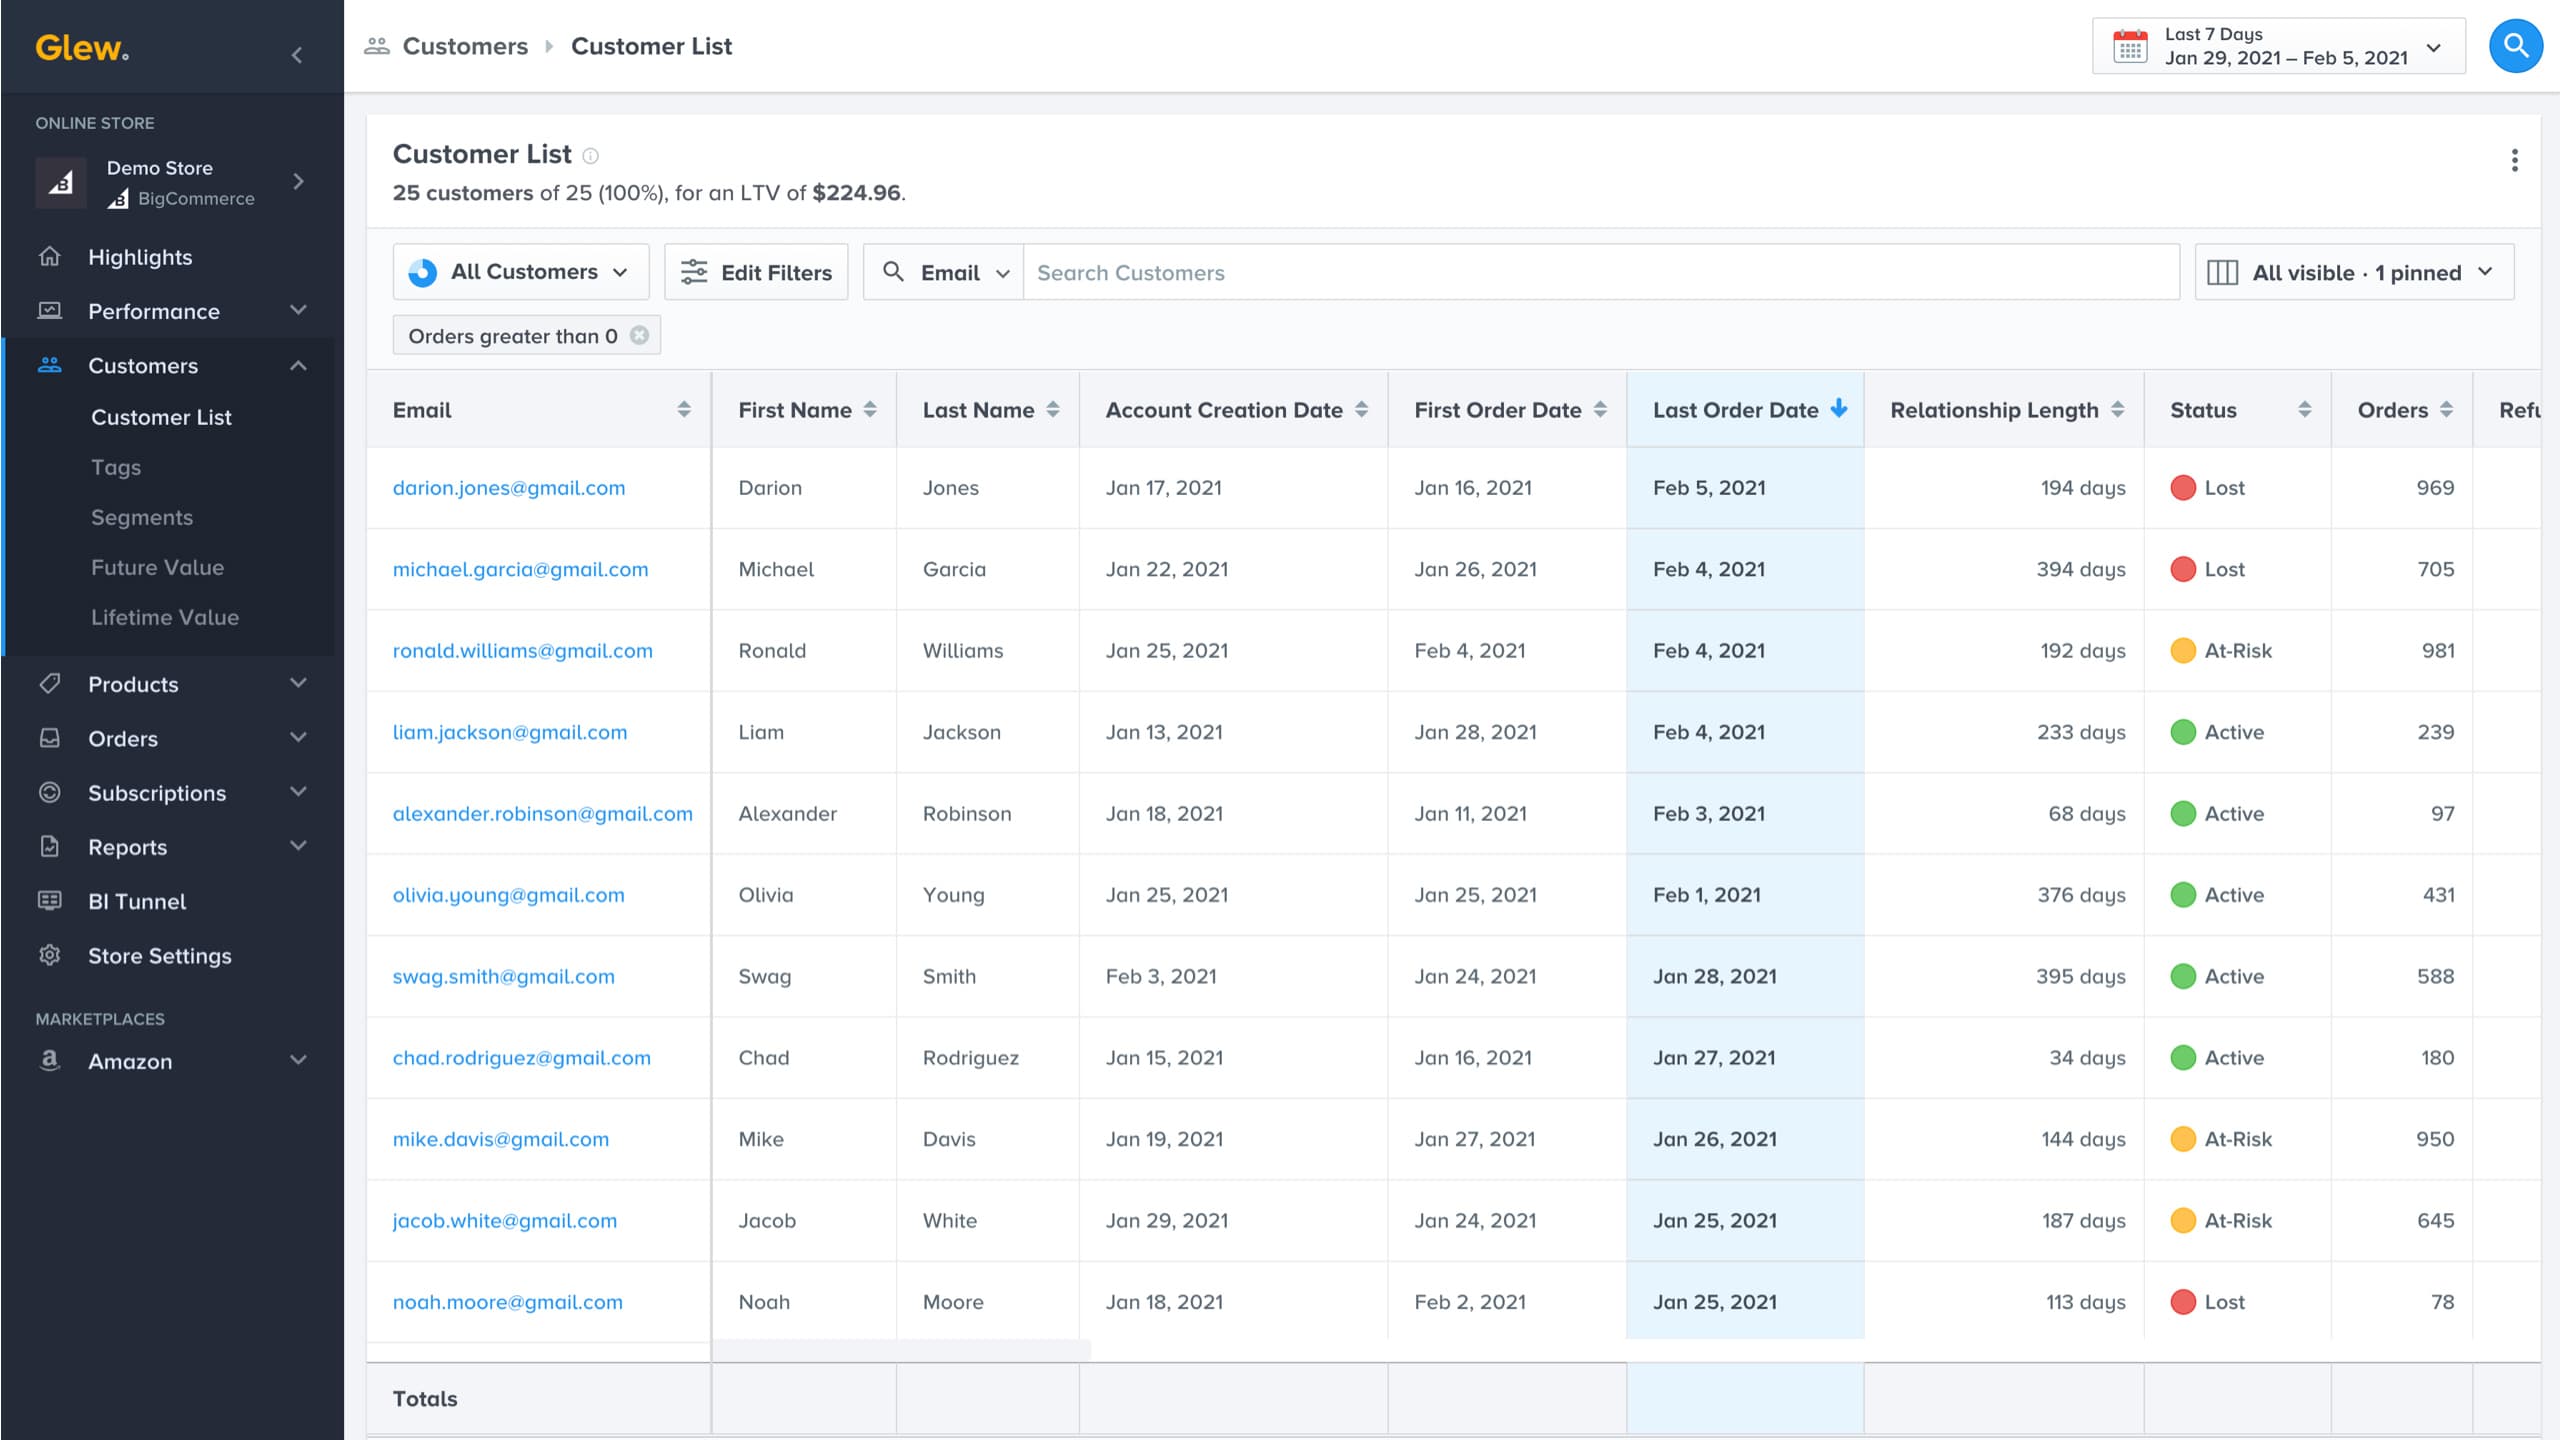
Task: Open the Demo Store switcher arrow
Action: click(x=298, y=181)
